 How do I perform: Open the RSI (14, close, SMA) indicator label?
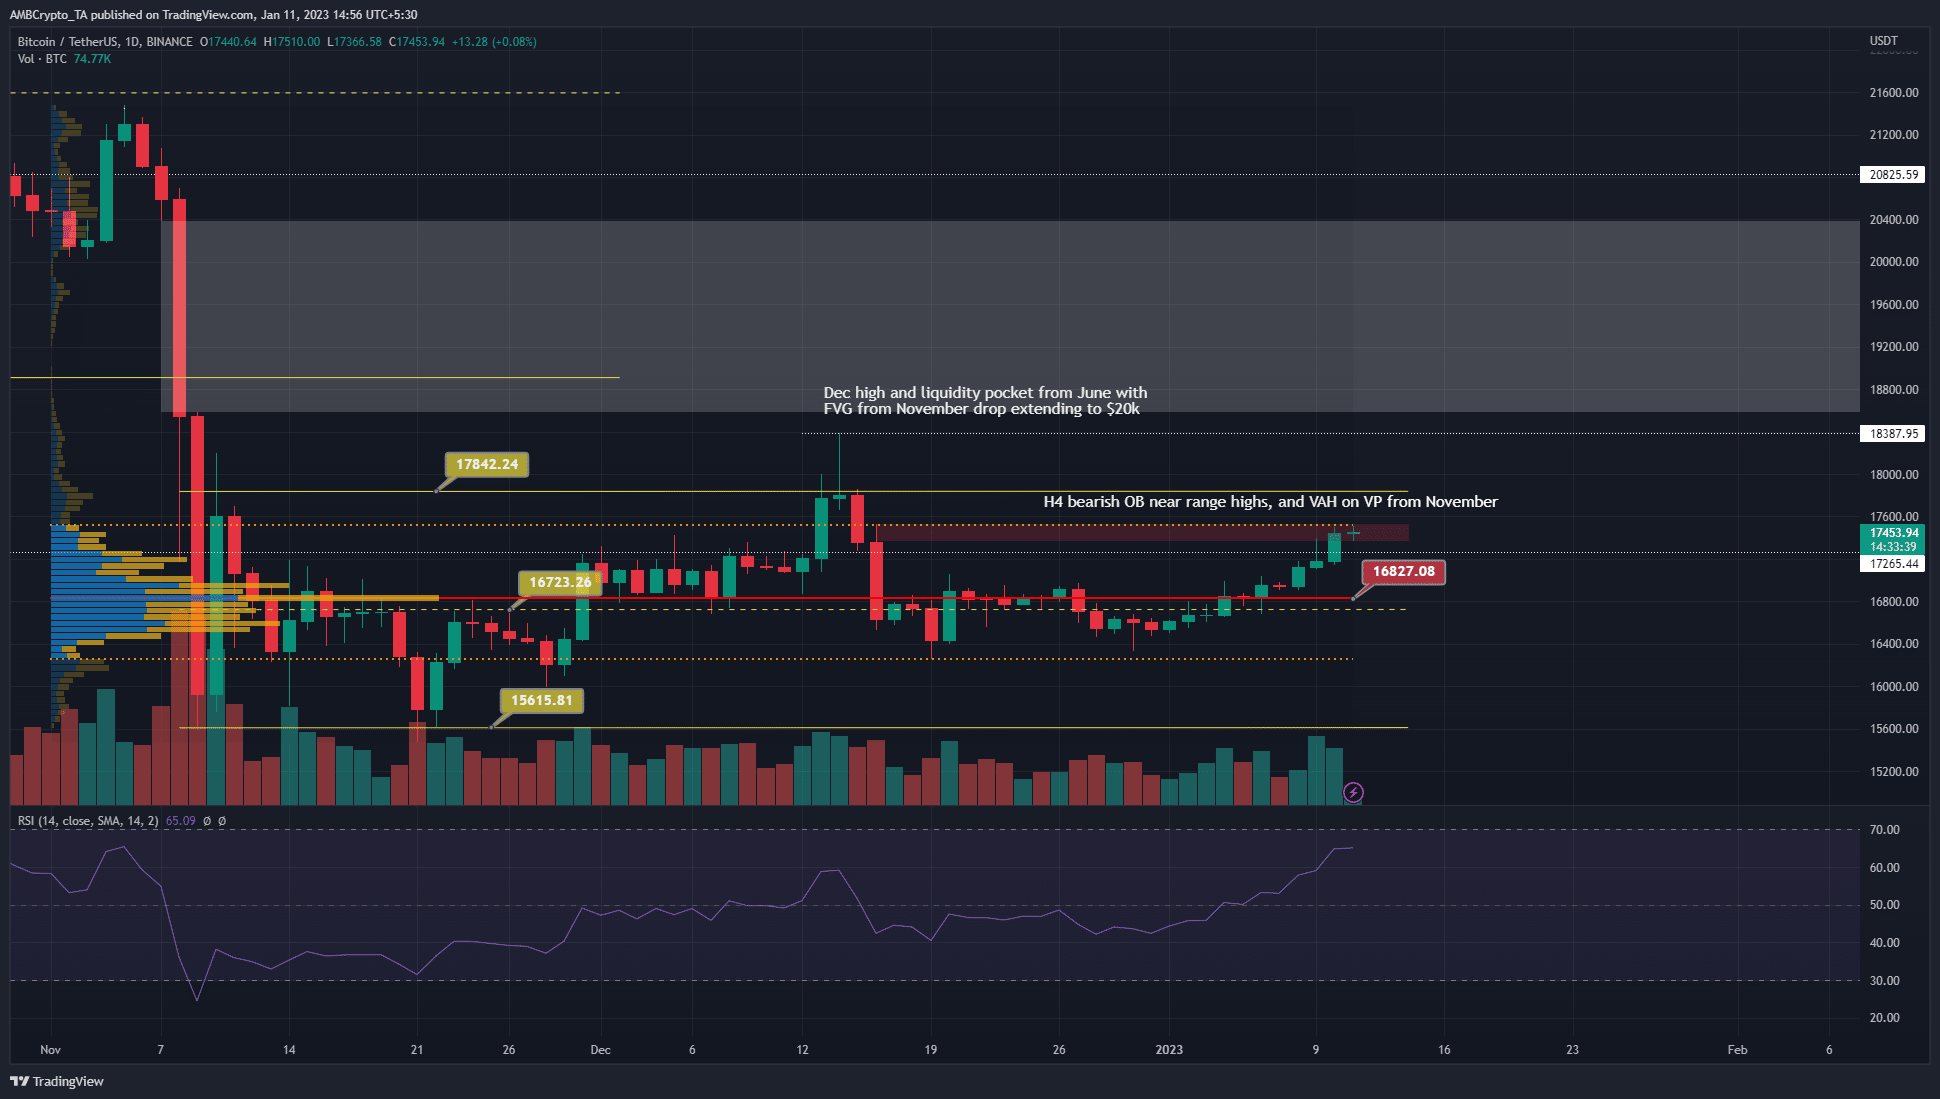click(88, 821)
